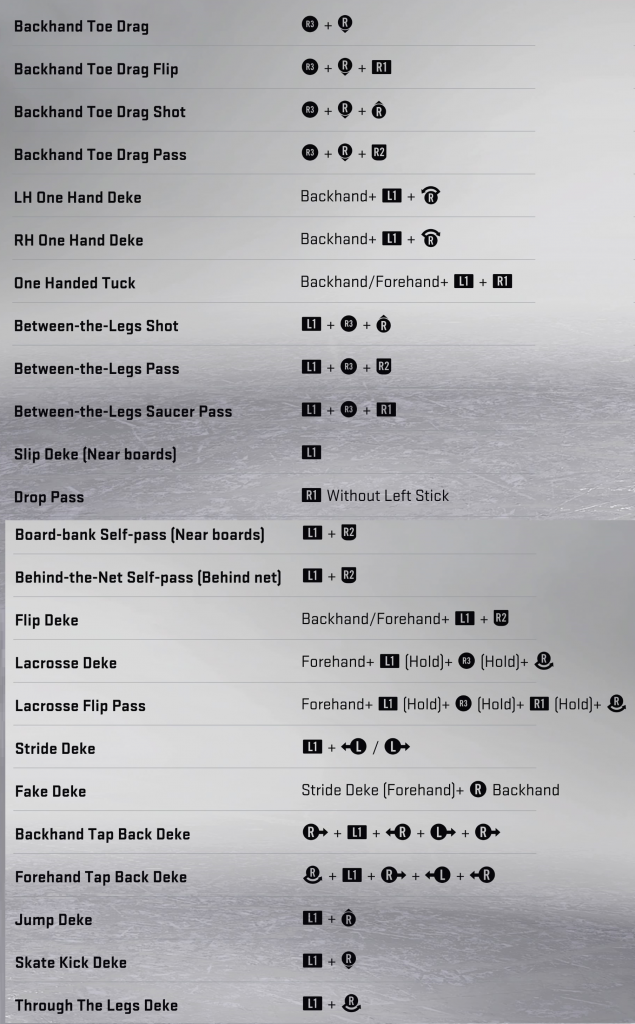Click the Forehand Tap Back Deke label

tap(101, 877)
